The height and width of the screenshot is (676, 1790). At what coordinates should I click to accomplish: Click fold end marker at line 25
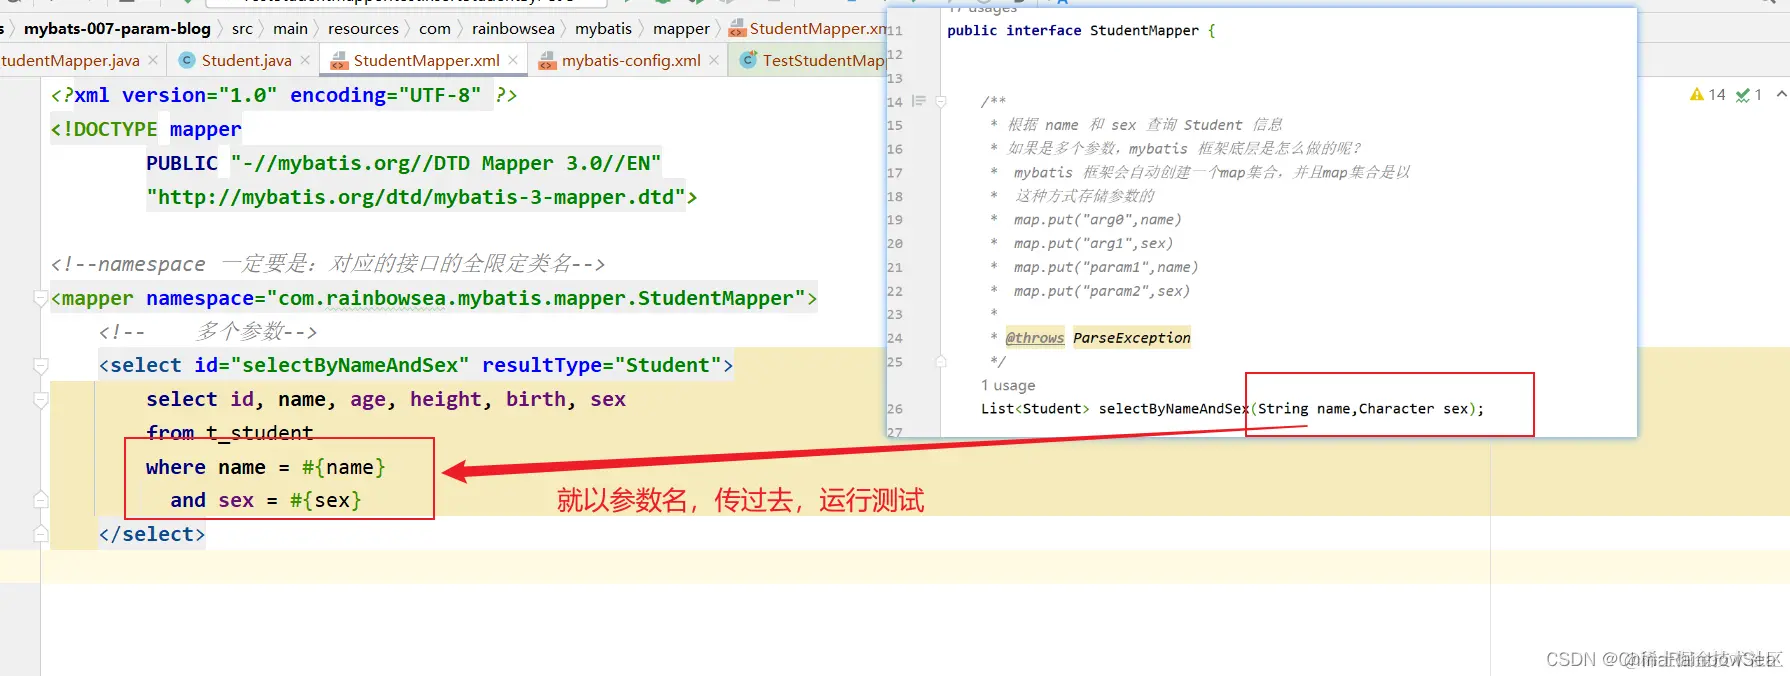click(940, 361)
